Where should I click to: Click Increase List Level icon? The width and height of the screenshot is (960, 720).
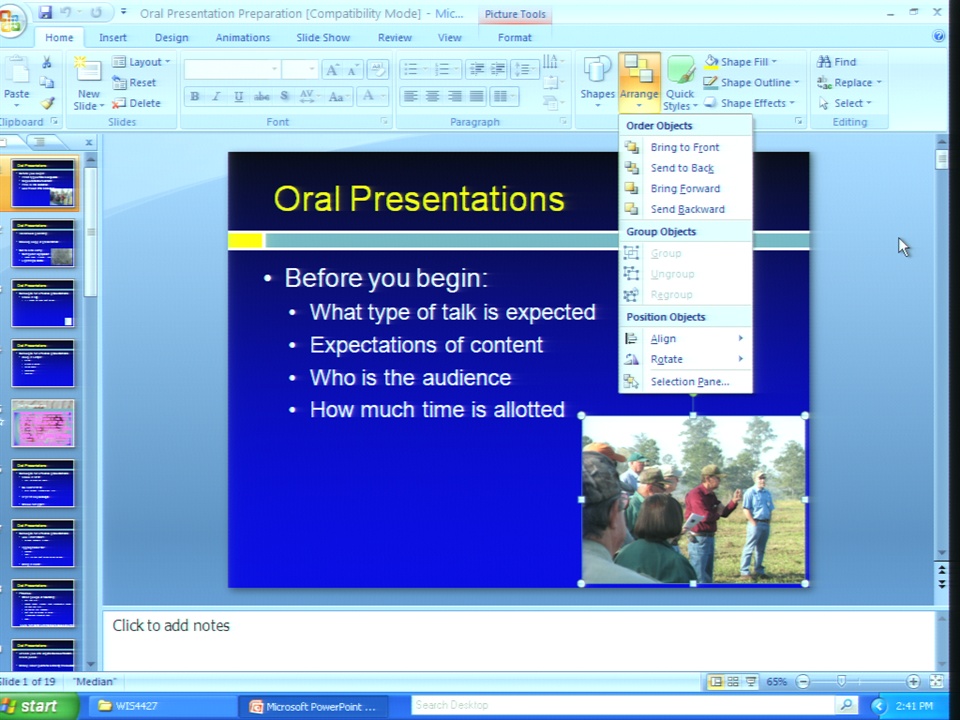point(498,69)
